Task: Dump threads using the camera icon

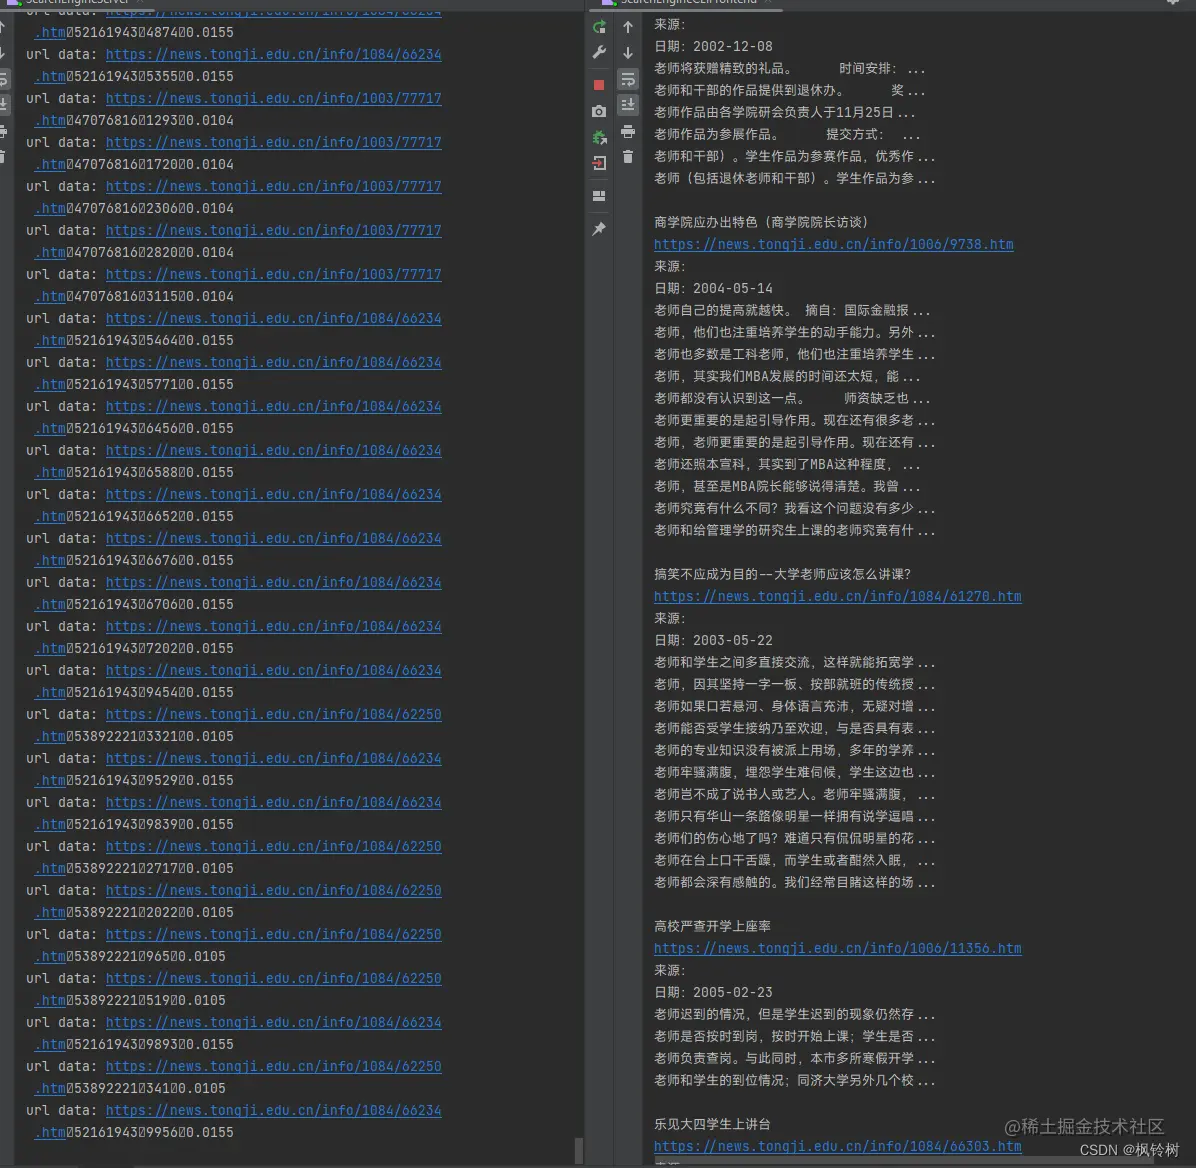Action: [599, 111]
